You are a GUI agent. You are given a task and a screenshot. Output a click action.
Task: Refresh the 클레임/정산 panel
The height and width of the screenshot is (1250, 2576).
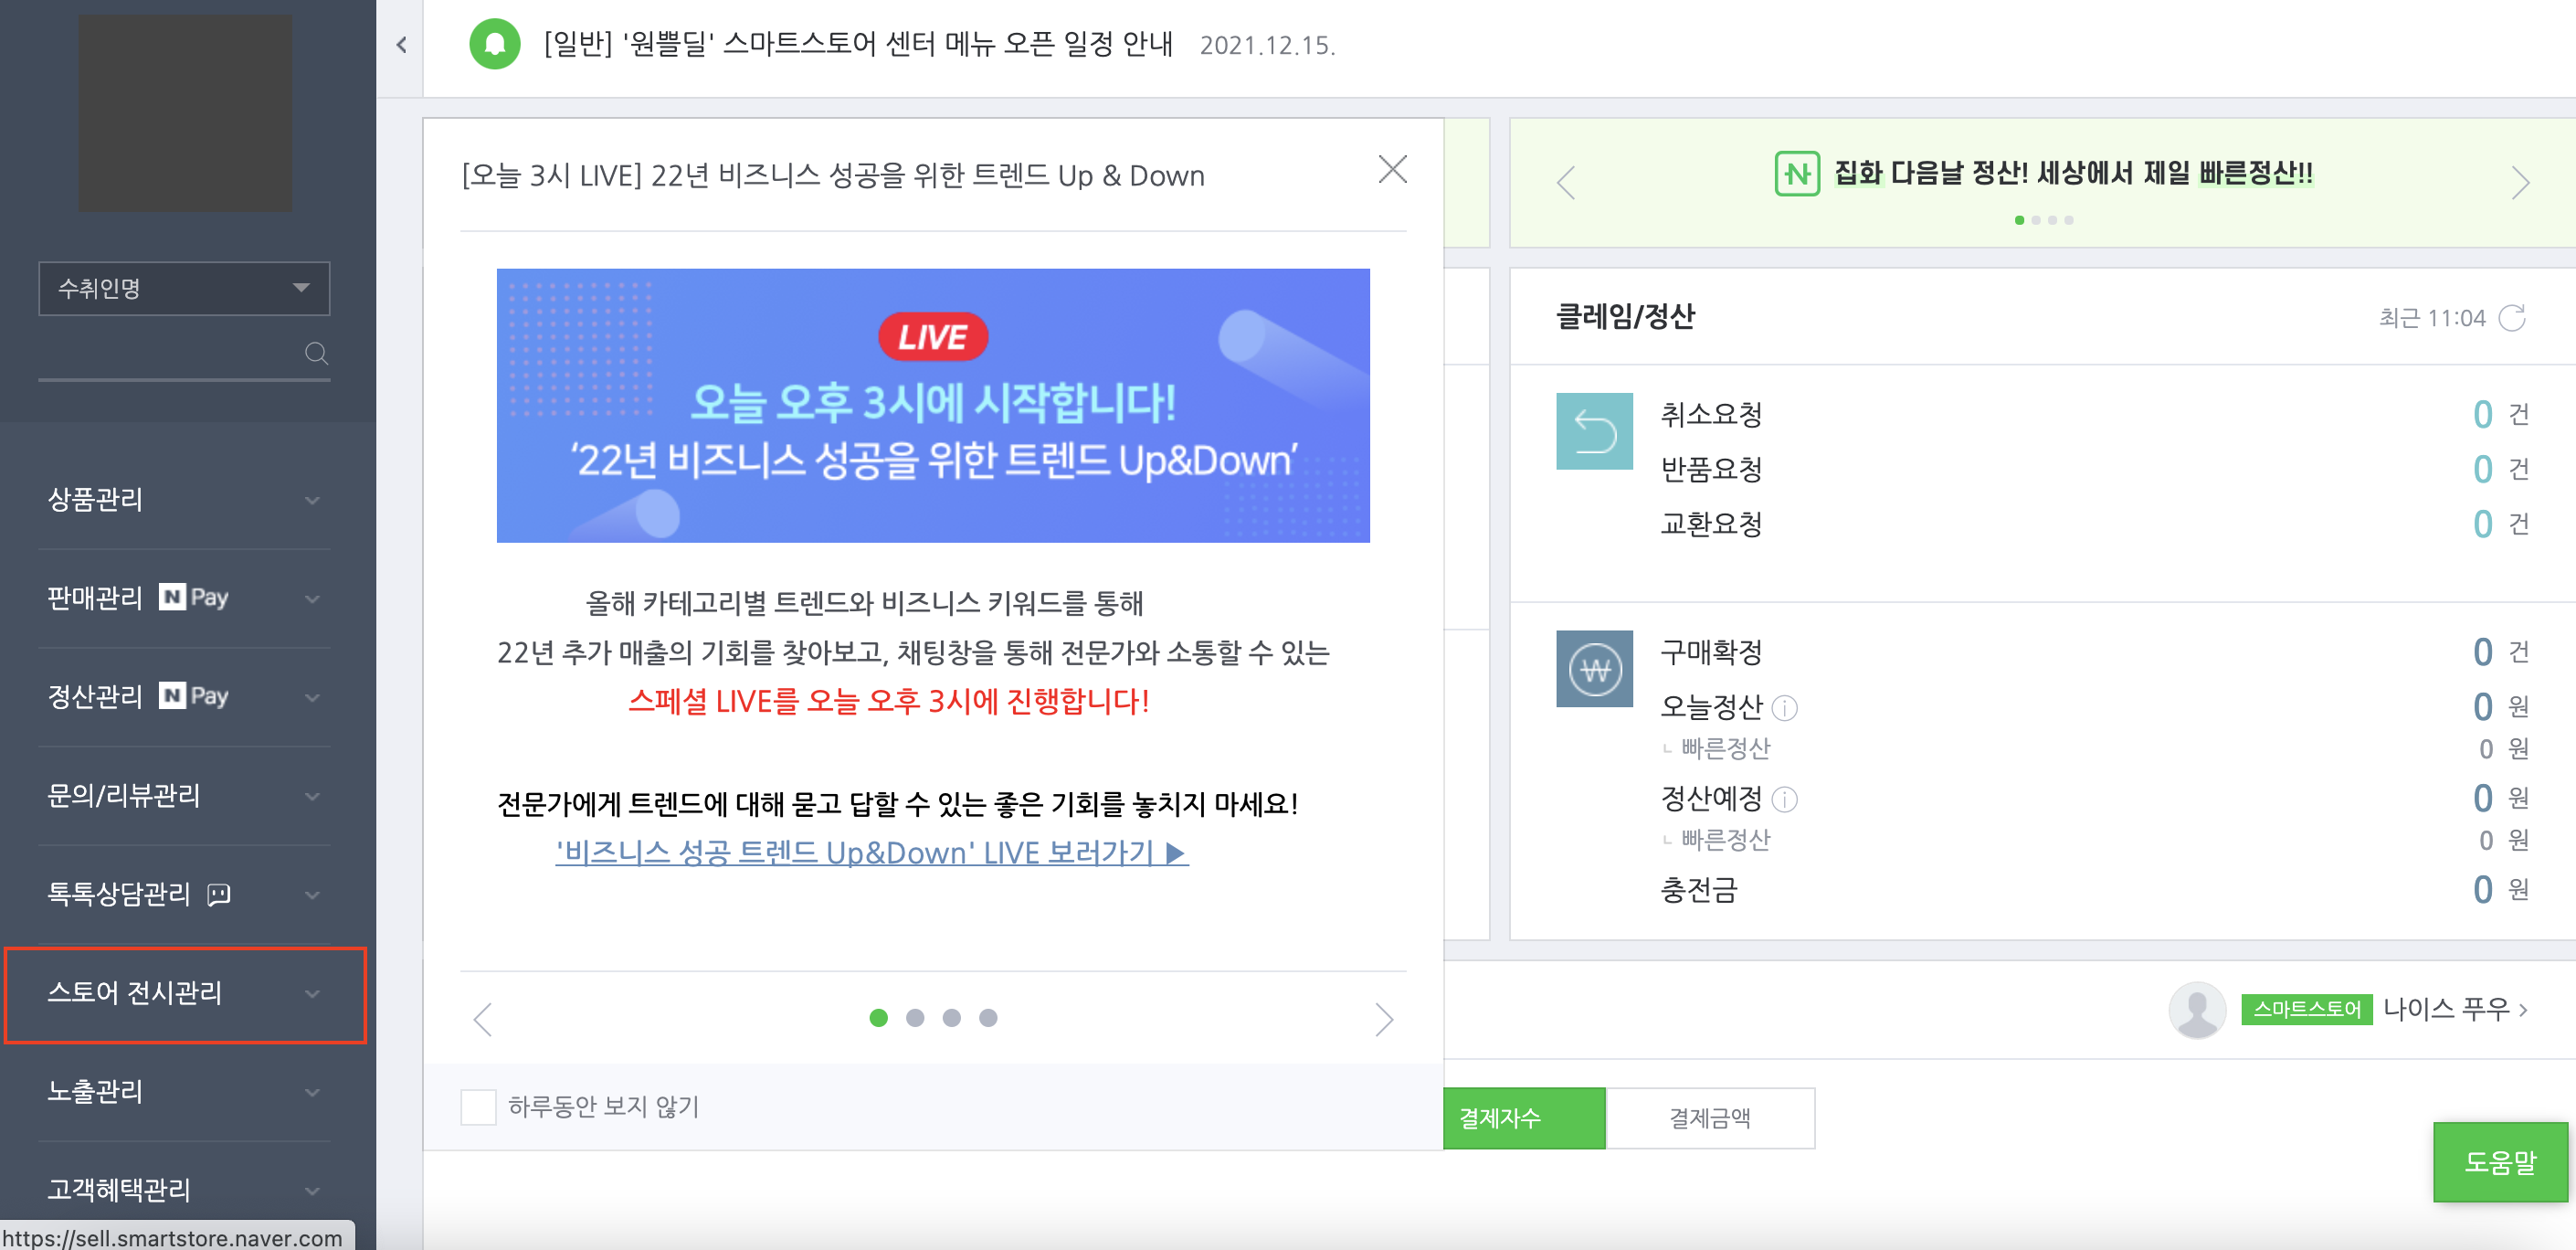pos(2512,318)
